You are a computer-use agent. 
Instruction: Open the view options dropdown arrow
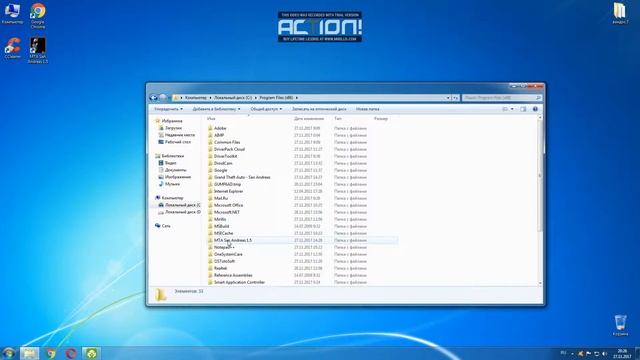(512, 109)
